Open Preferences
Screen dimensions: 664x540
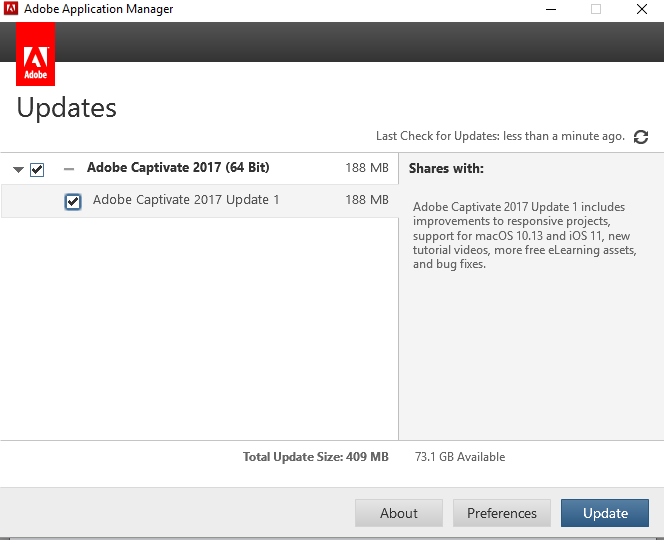[502, 513]
